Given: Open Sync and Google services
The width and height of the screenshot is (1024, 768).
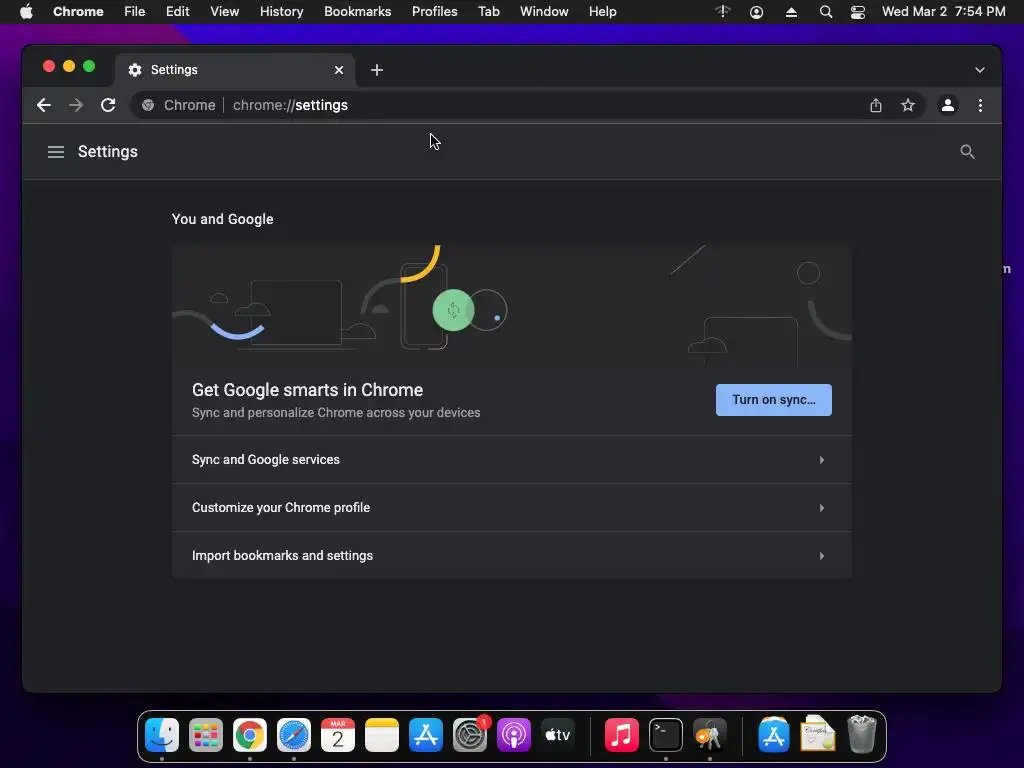Looking at the screenshot, I should (x=511, y=460).
